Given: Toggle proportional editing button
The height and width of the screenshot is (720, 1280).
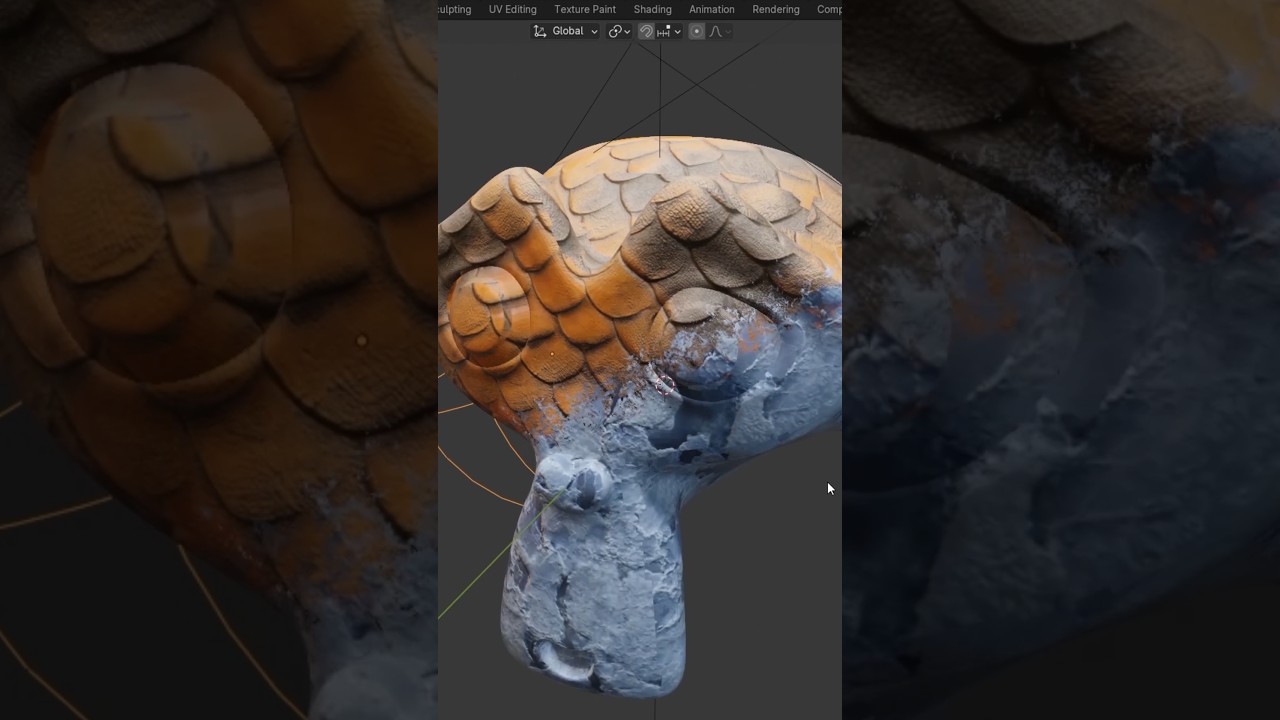Looking at the screenshot, I should (697, 31).
